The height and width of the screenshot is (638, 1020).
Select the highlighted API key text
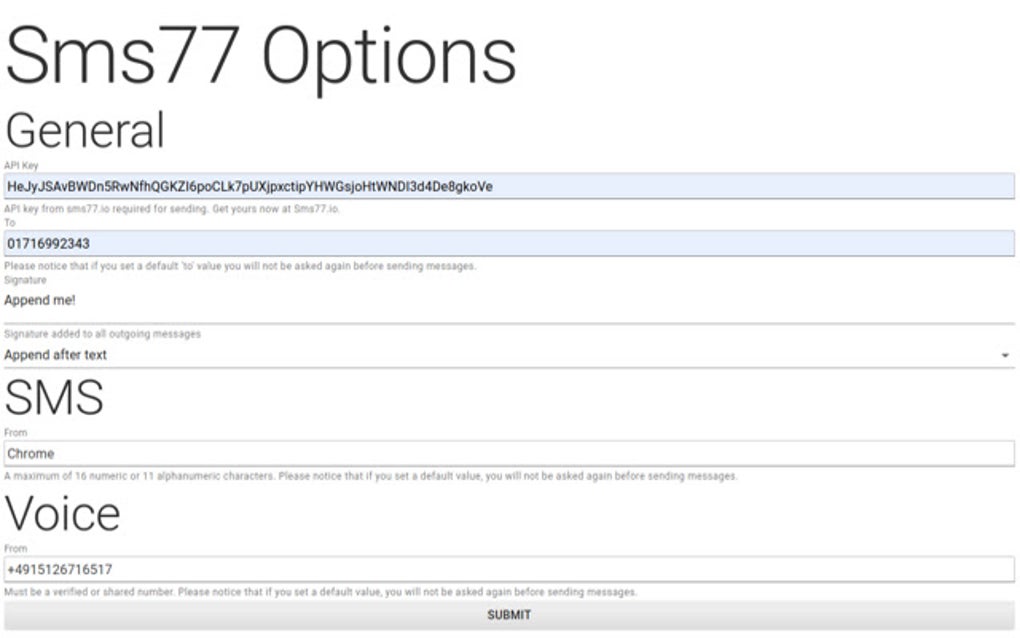pos(250,186)
